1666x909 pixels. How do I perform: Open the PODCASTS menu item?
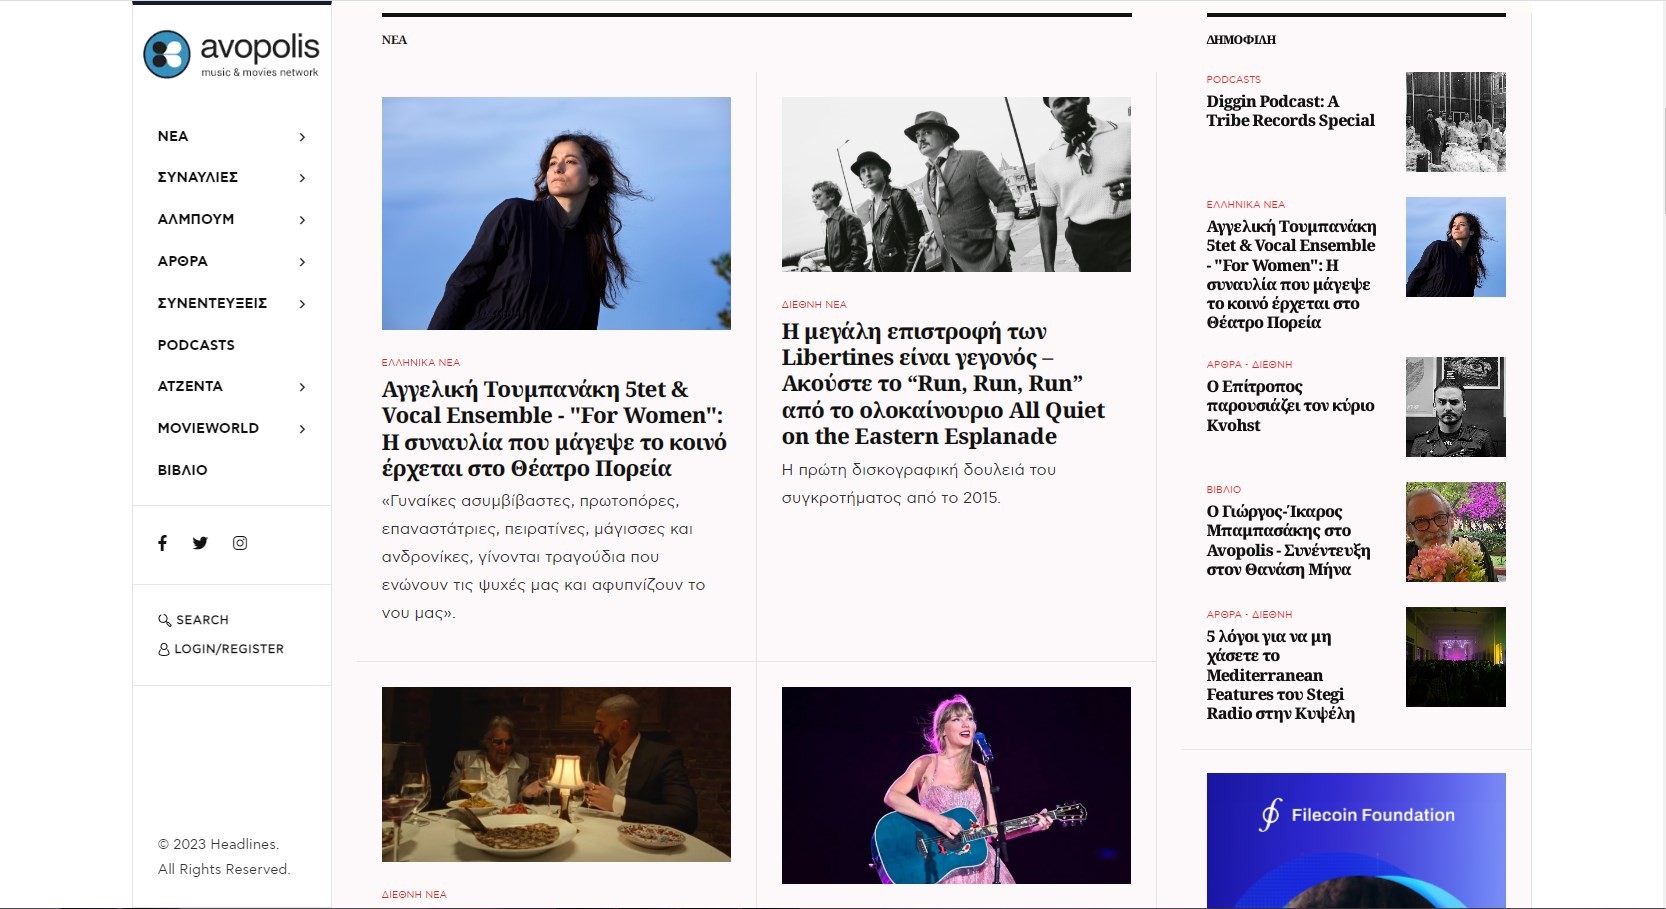[196, 345]
